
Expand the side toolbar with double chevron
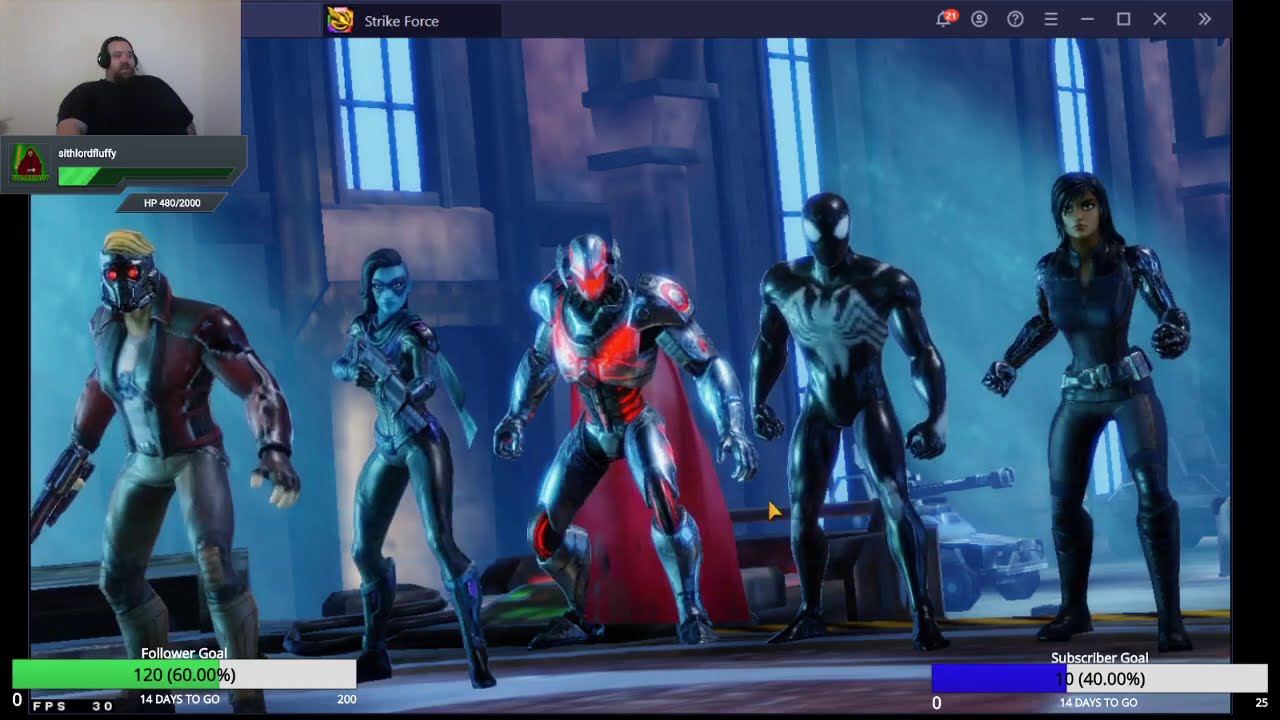1204,19
